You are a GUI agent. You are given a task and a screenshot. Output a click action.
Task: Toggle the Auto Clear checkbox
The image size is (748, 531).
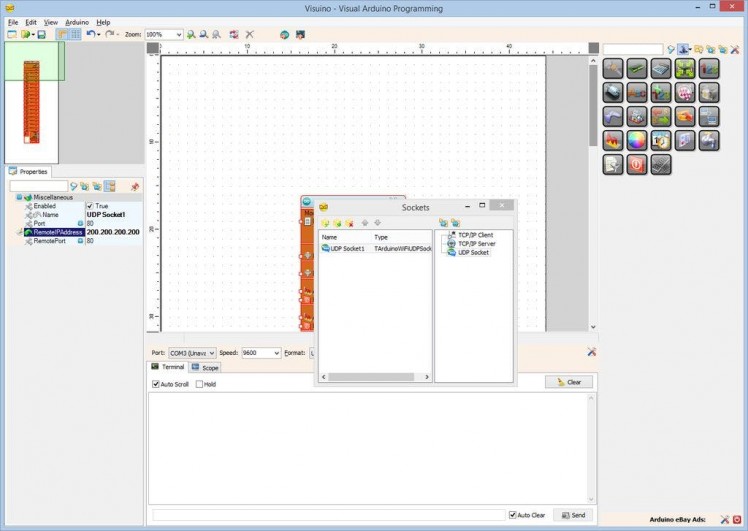point(513,515)
